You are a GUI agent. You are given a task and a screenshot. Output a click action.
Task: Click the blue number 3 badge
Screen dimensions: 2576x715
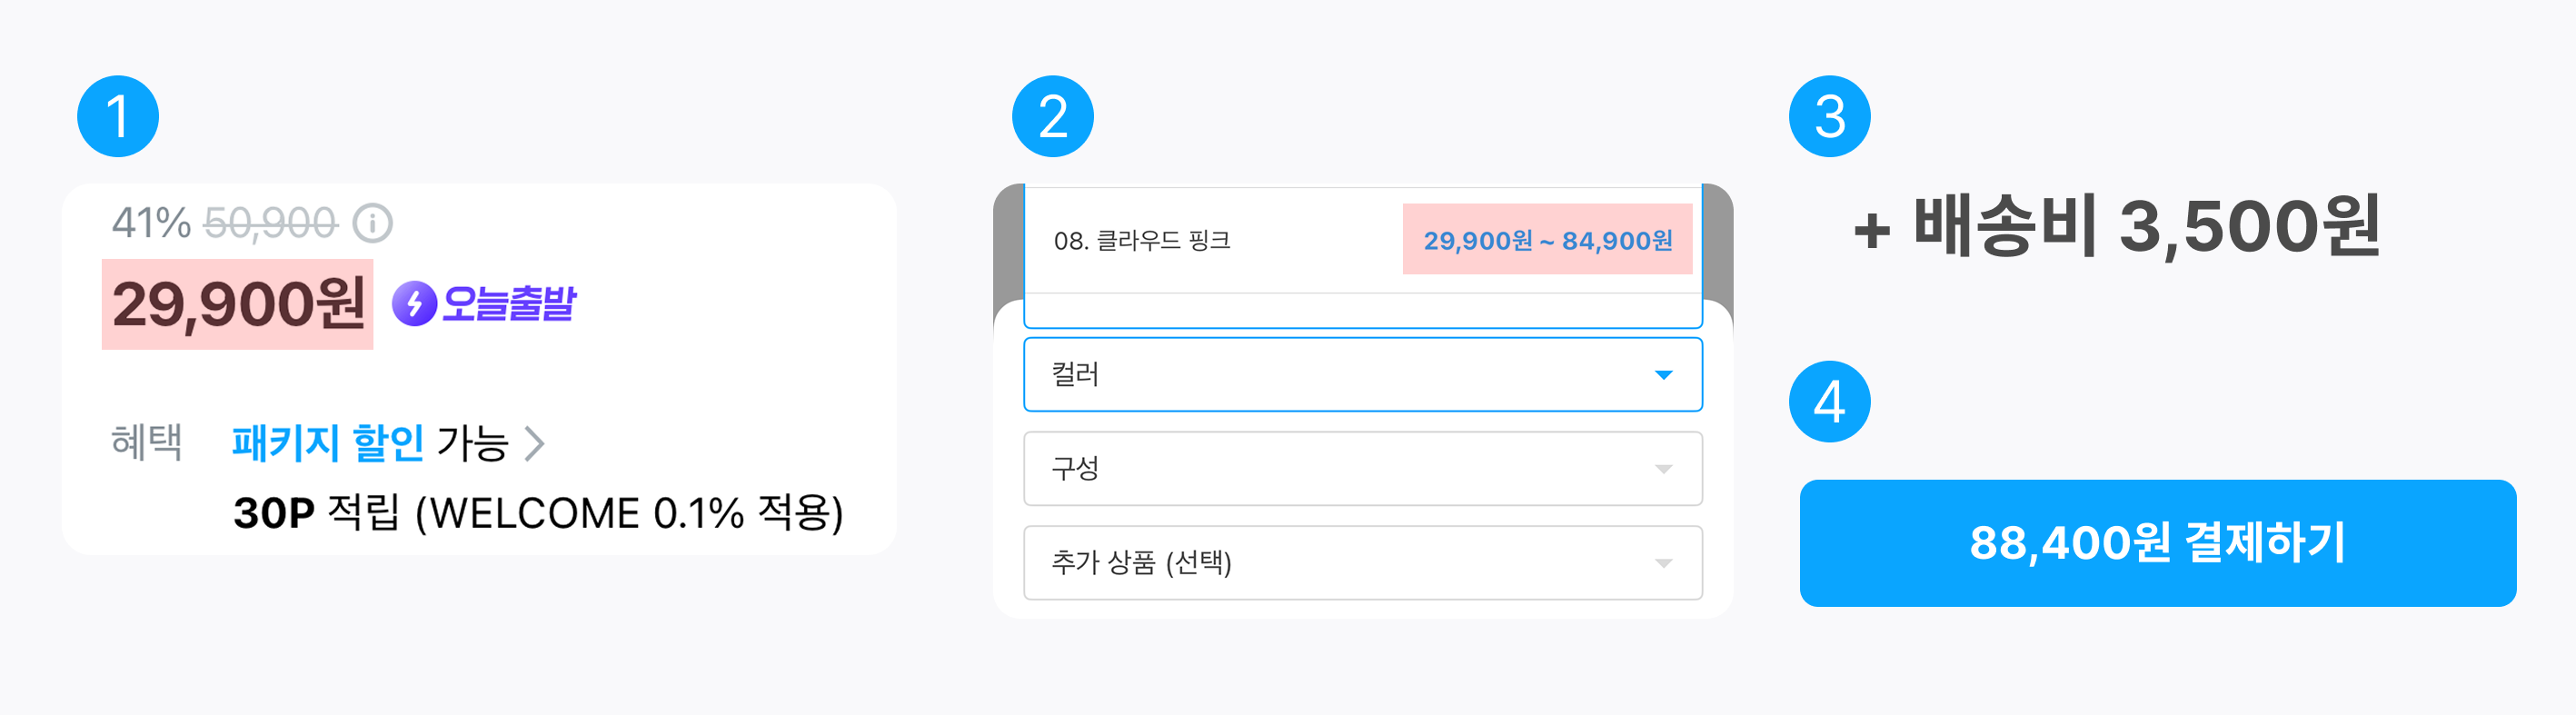pos(1829,116)
